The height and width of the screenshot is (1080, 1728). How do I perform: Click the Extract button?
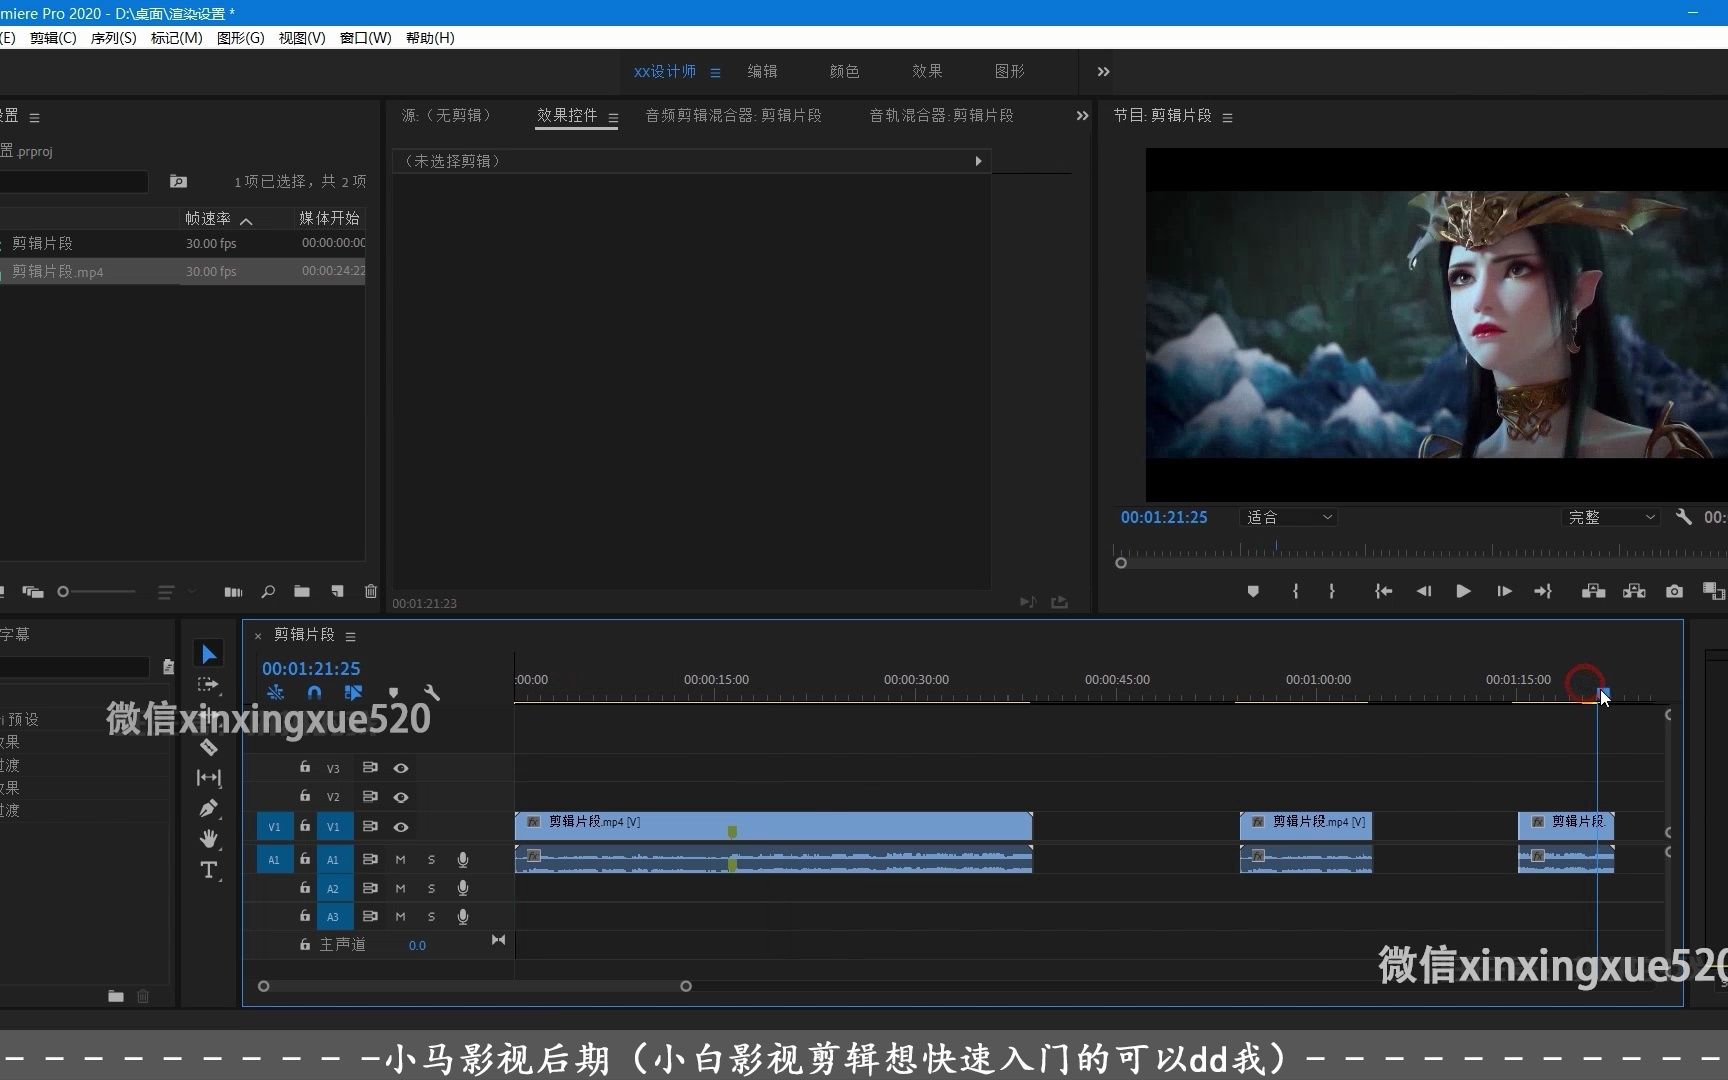click(x=1634, y=591)
